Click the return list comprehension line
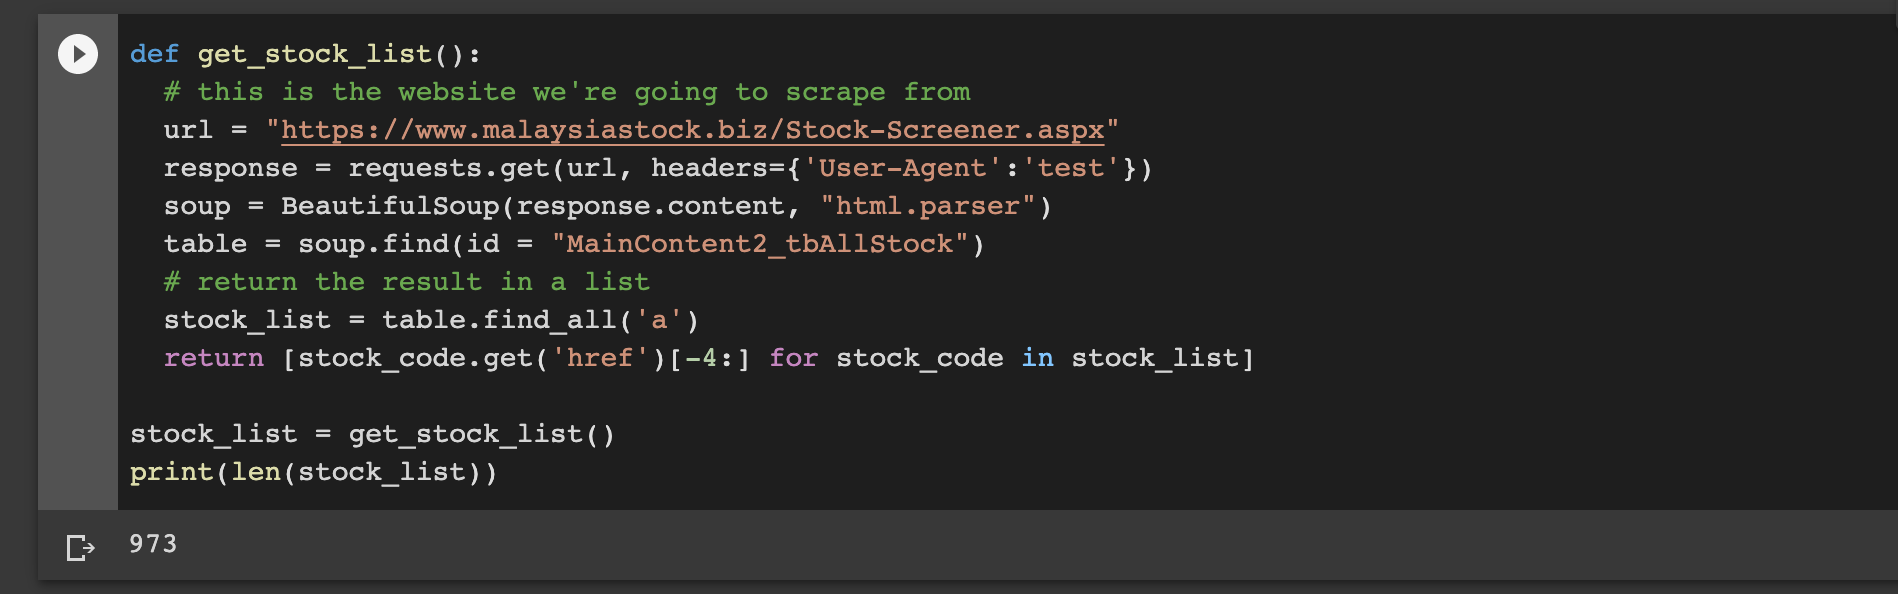The image size is (1898, 594). pos(709,358)
